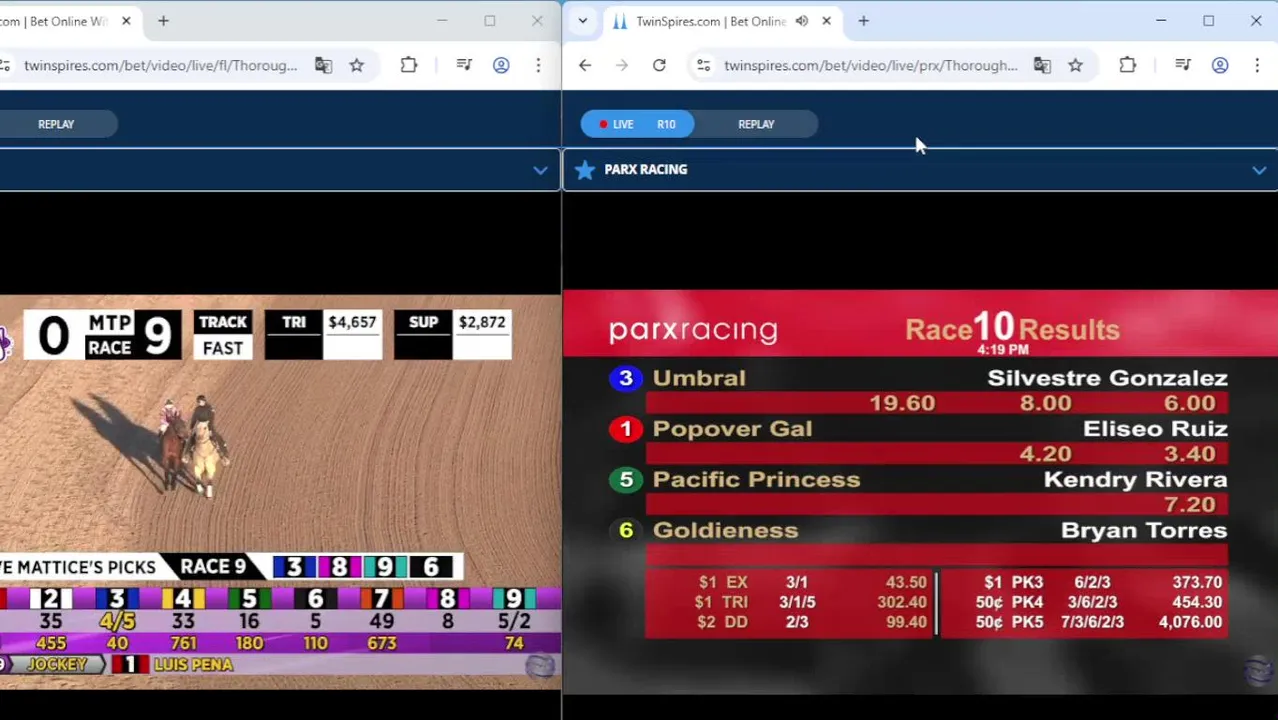This screenshot has height=720, width=1278.
Task: Mute the right TwinSpires tab audio
Action: click(802, 21)
